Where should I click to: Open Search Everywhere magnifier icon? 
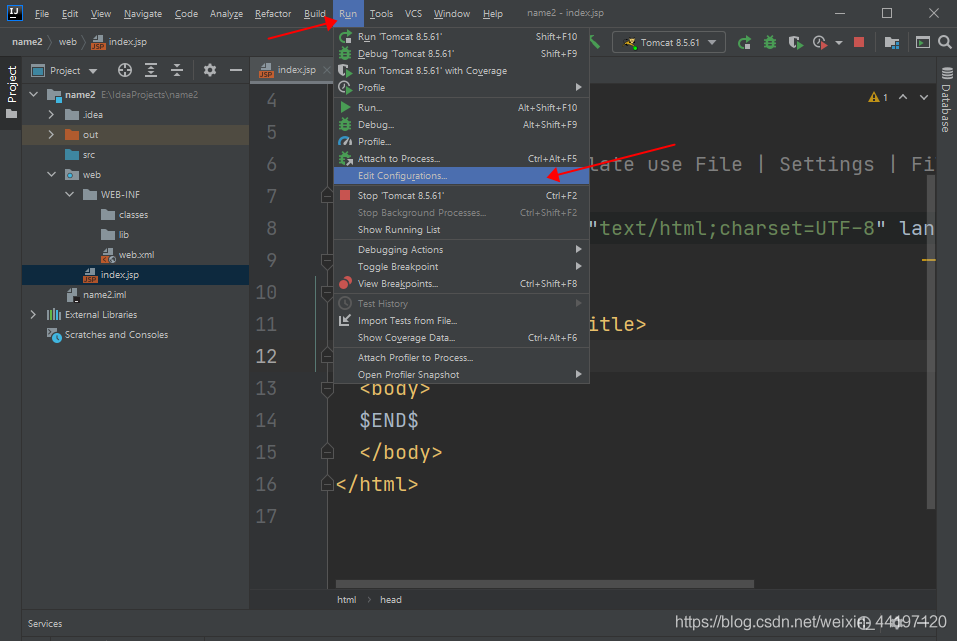[x=943, y=43]
